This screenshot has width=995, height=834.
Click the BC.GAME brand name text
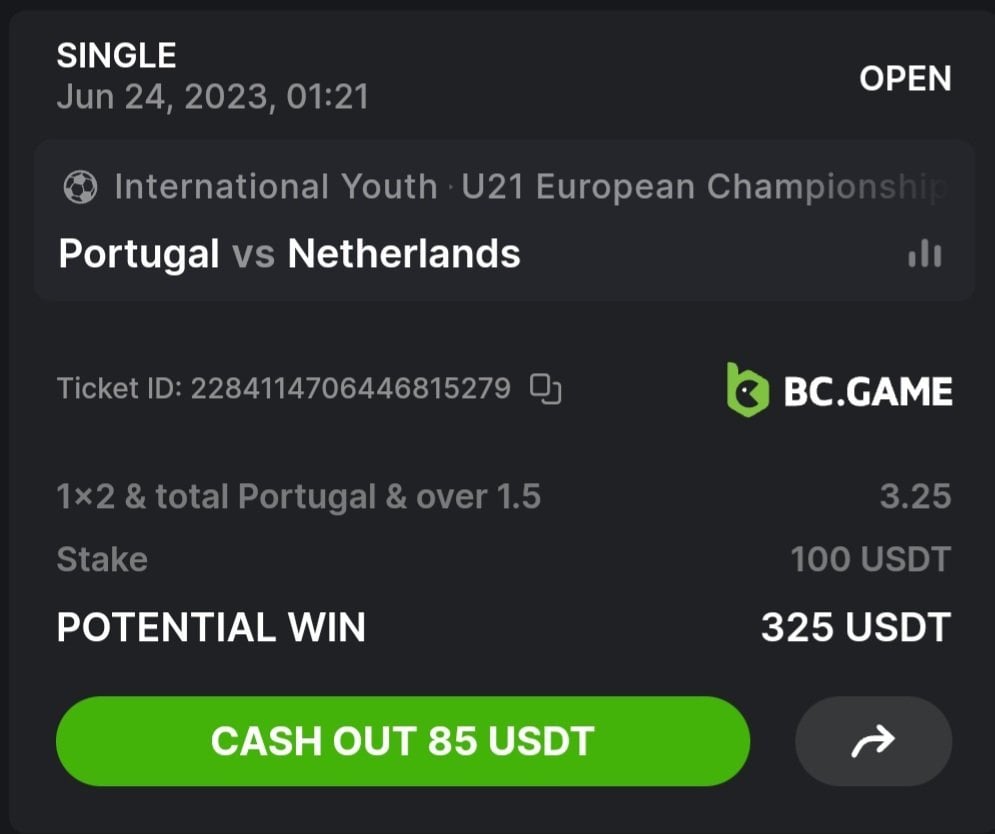click(867, 391)
